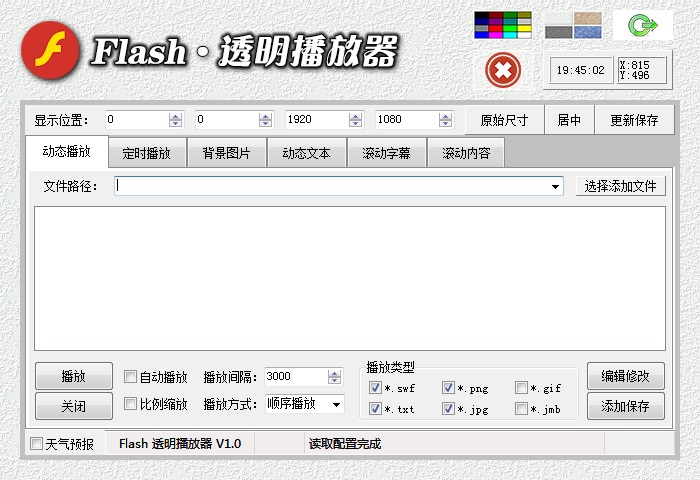
Task: Click the 关闭 button
Action: [x=74, y=406]
